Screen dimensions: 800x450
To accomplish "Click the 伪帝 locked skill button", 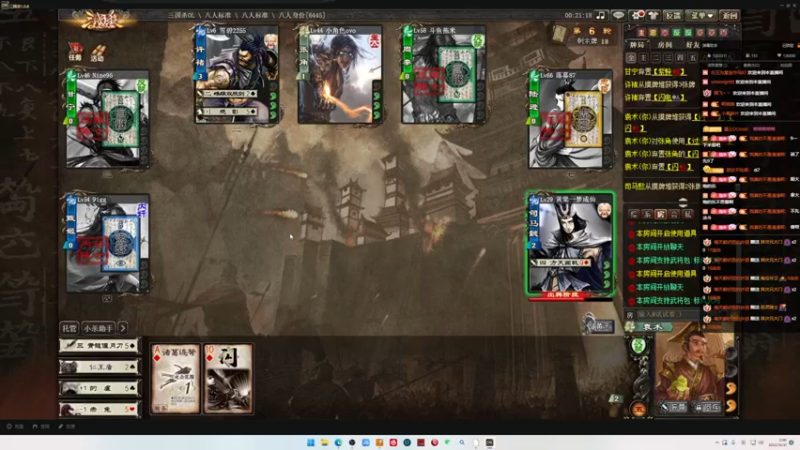I will tap(708, 407).
